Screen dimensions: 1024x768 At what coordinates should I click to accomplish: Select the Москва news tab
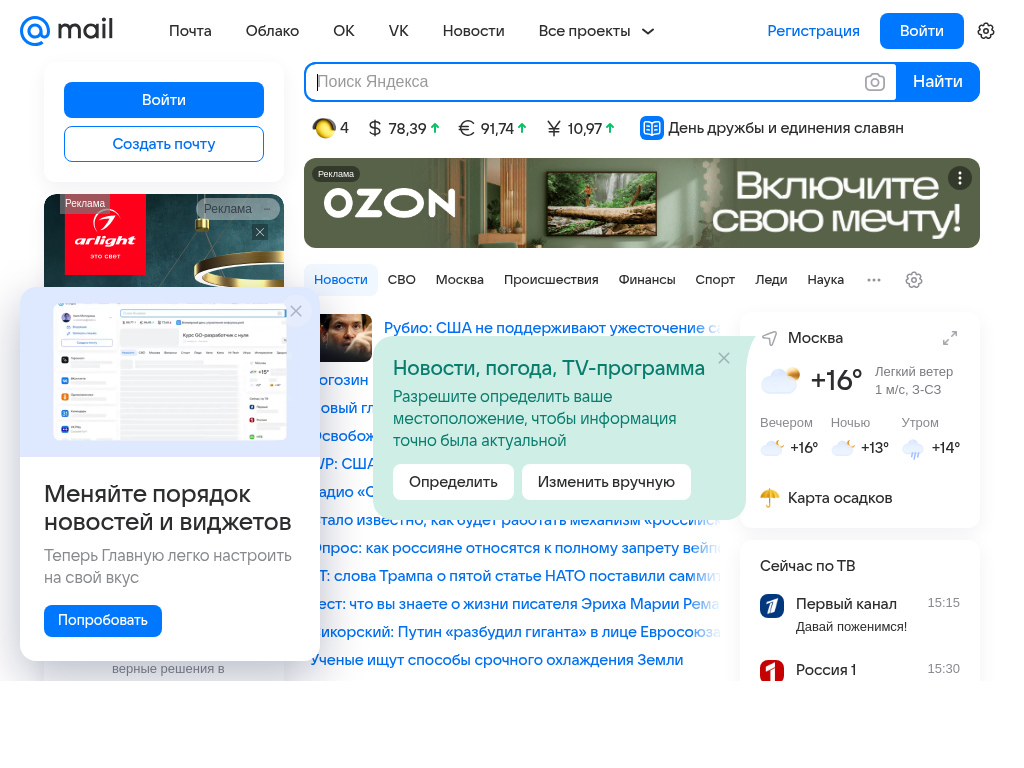coord(460,280)
